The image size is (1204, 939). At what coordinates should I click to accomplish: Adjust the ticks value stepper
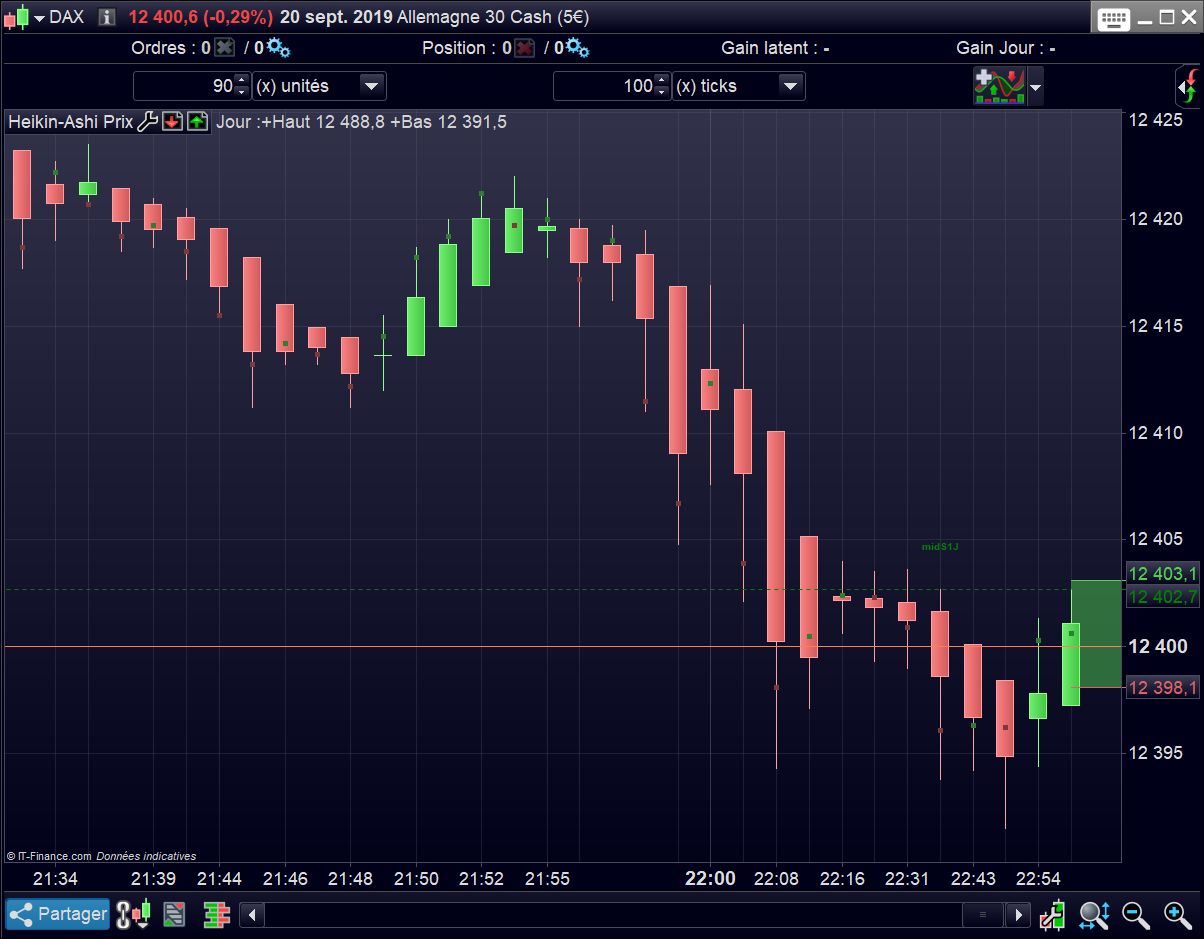[661, 86]
